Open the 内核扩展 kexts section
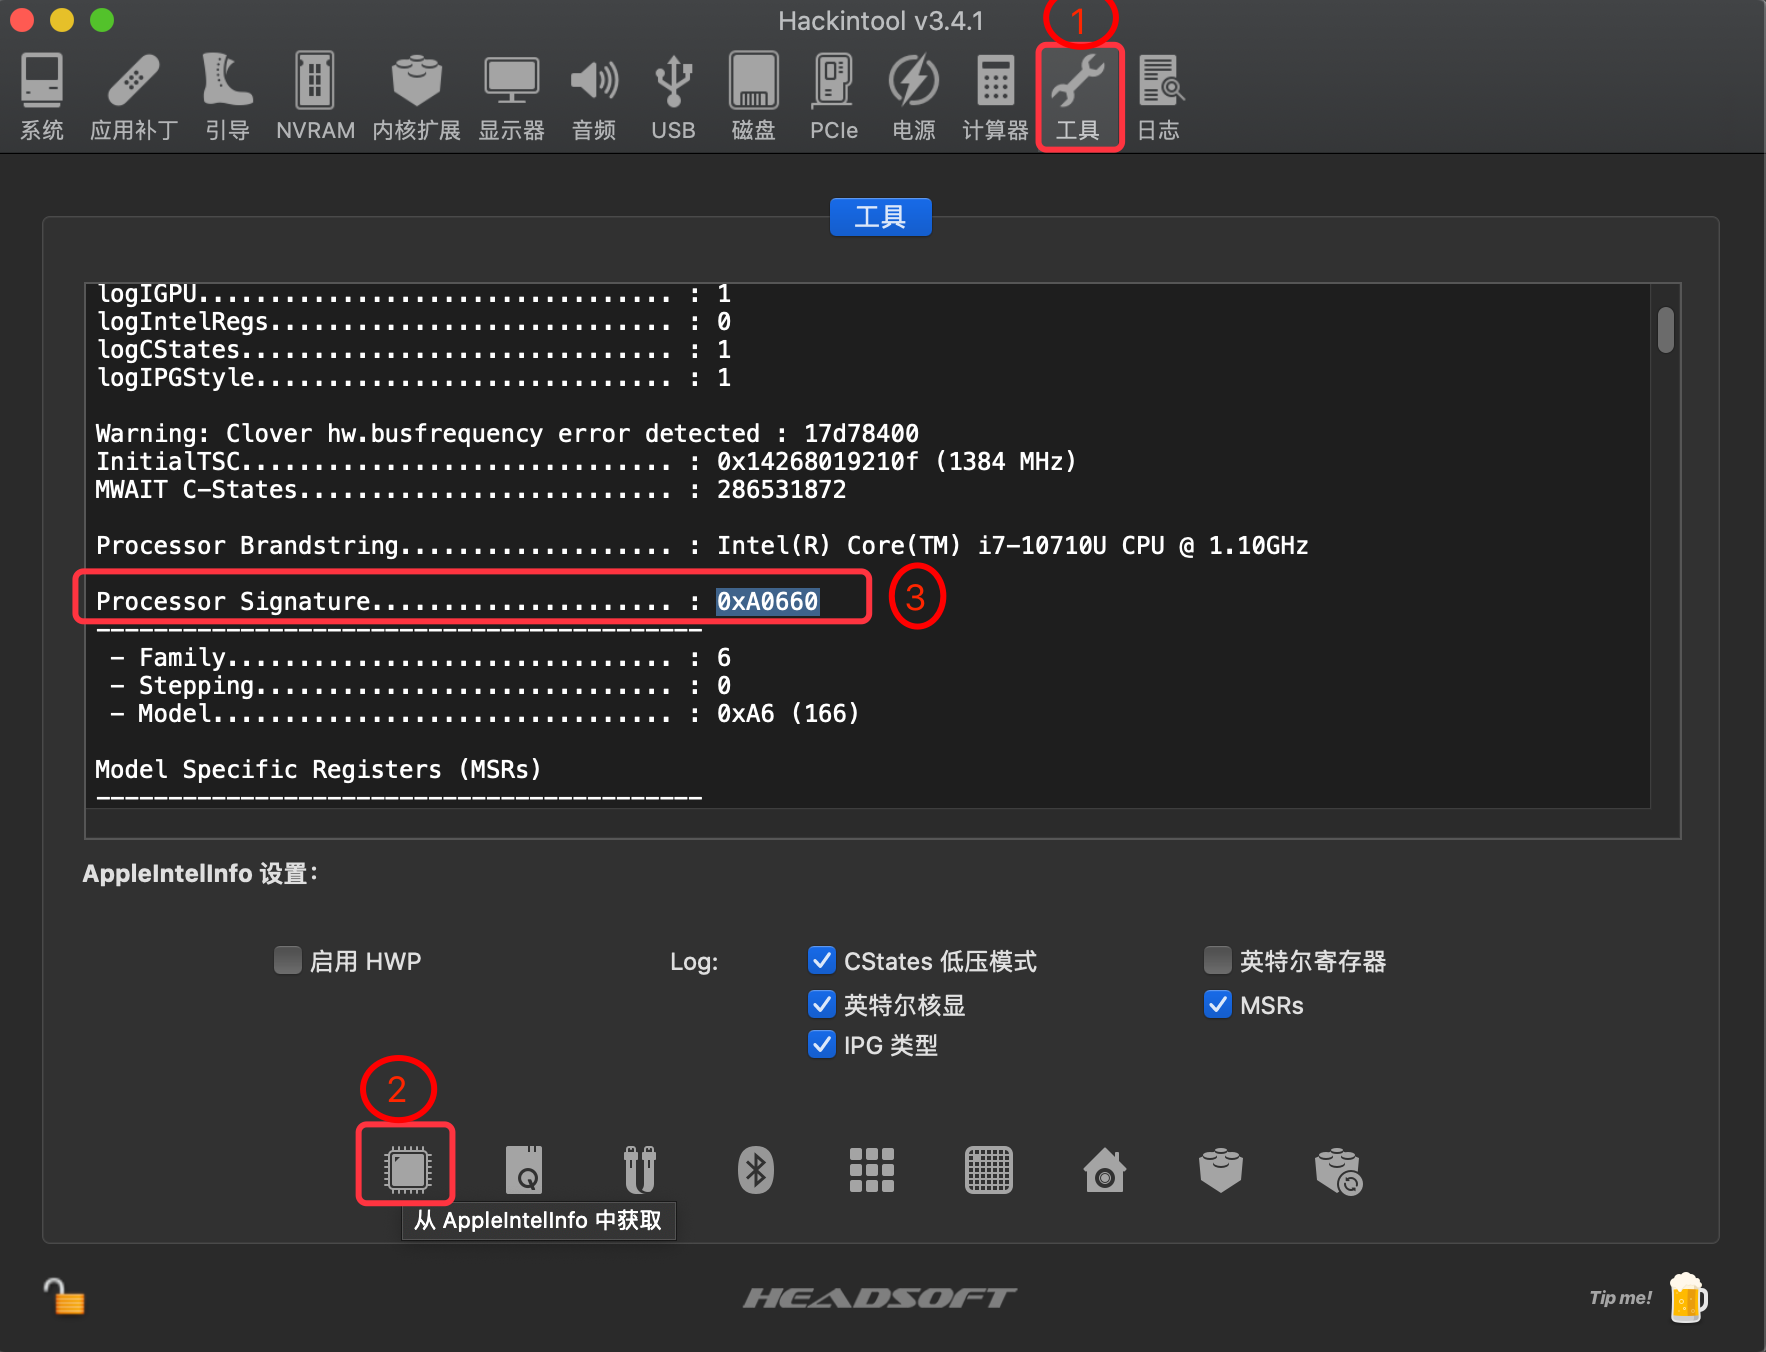The image size is (1766, 1352). [x=416, y=97]
